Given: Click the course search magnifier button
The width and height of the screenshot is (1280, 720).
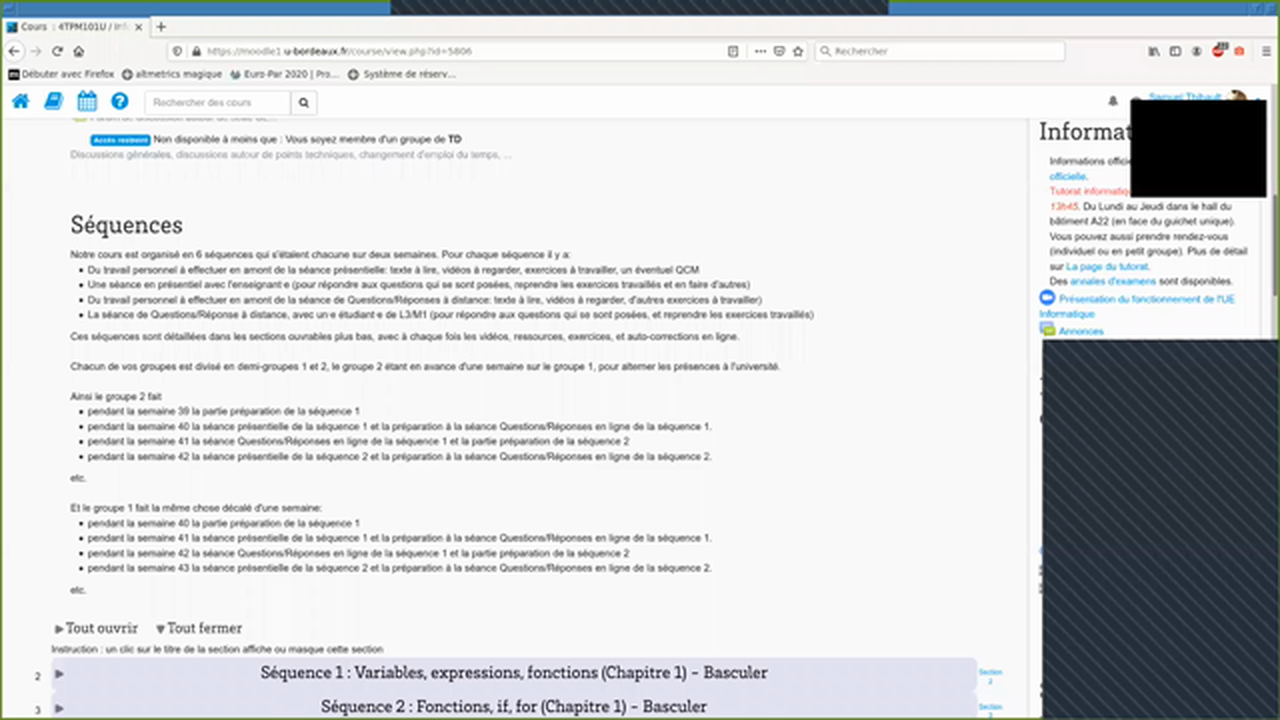Looking at the screenshot, I should (304, 102).
